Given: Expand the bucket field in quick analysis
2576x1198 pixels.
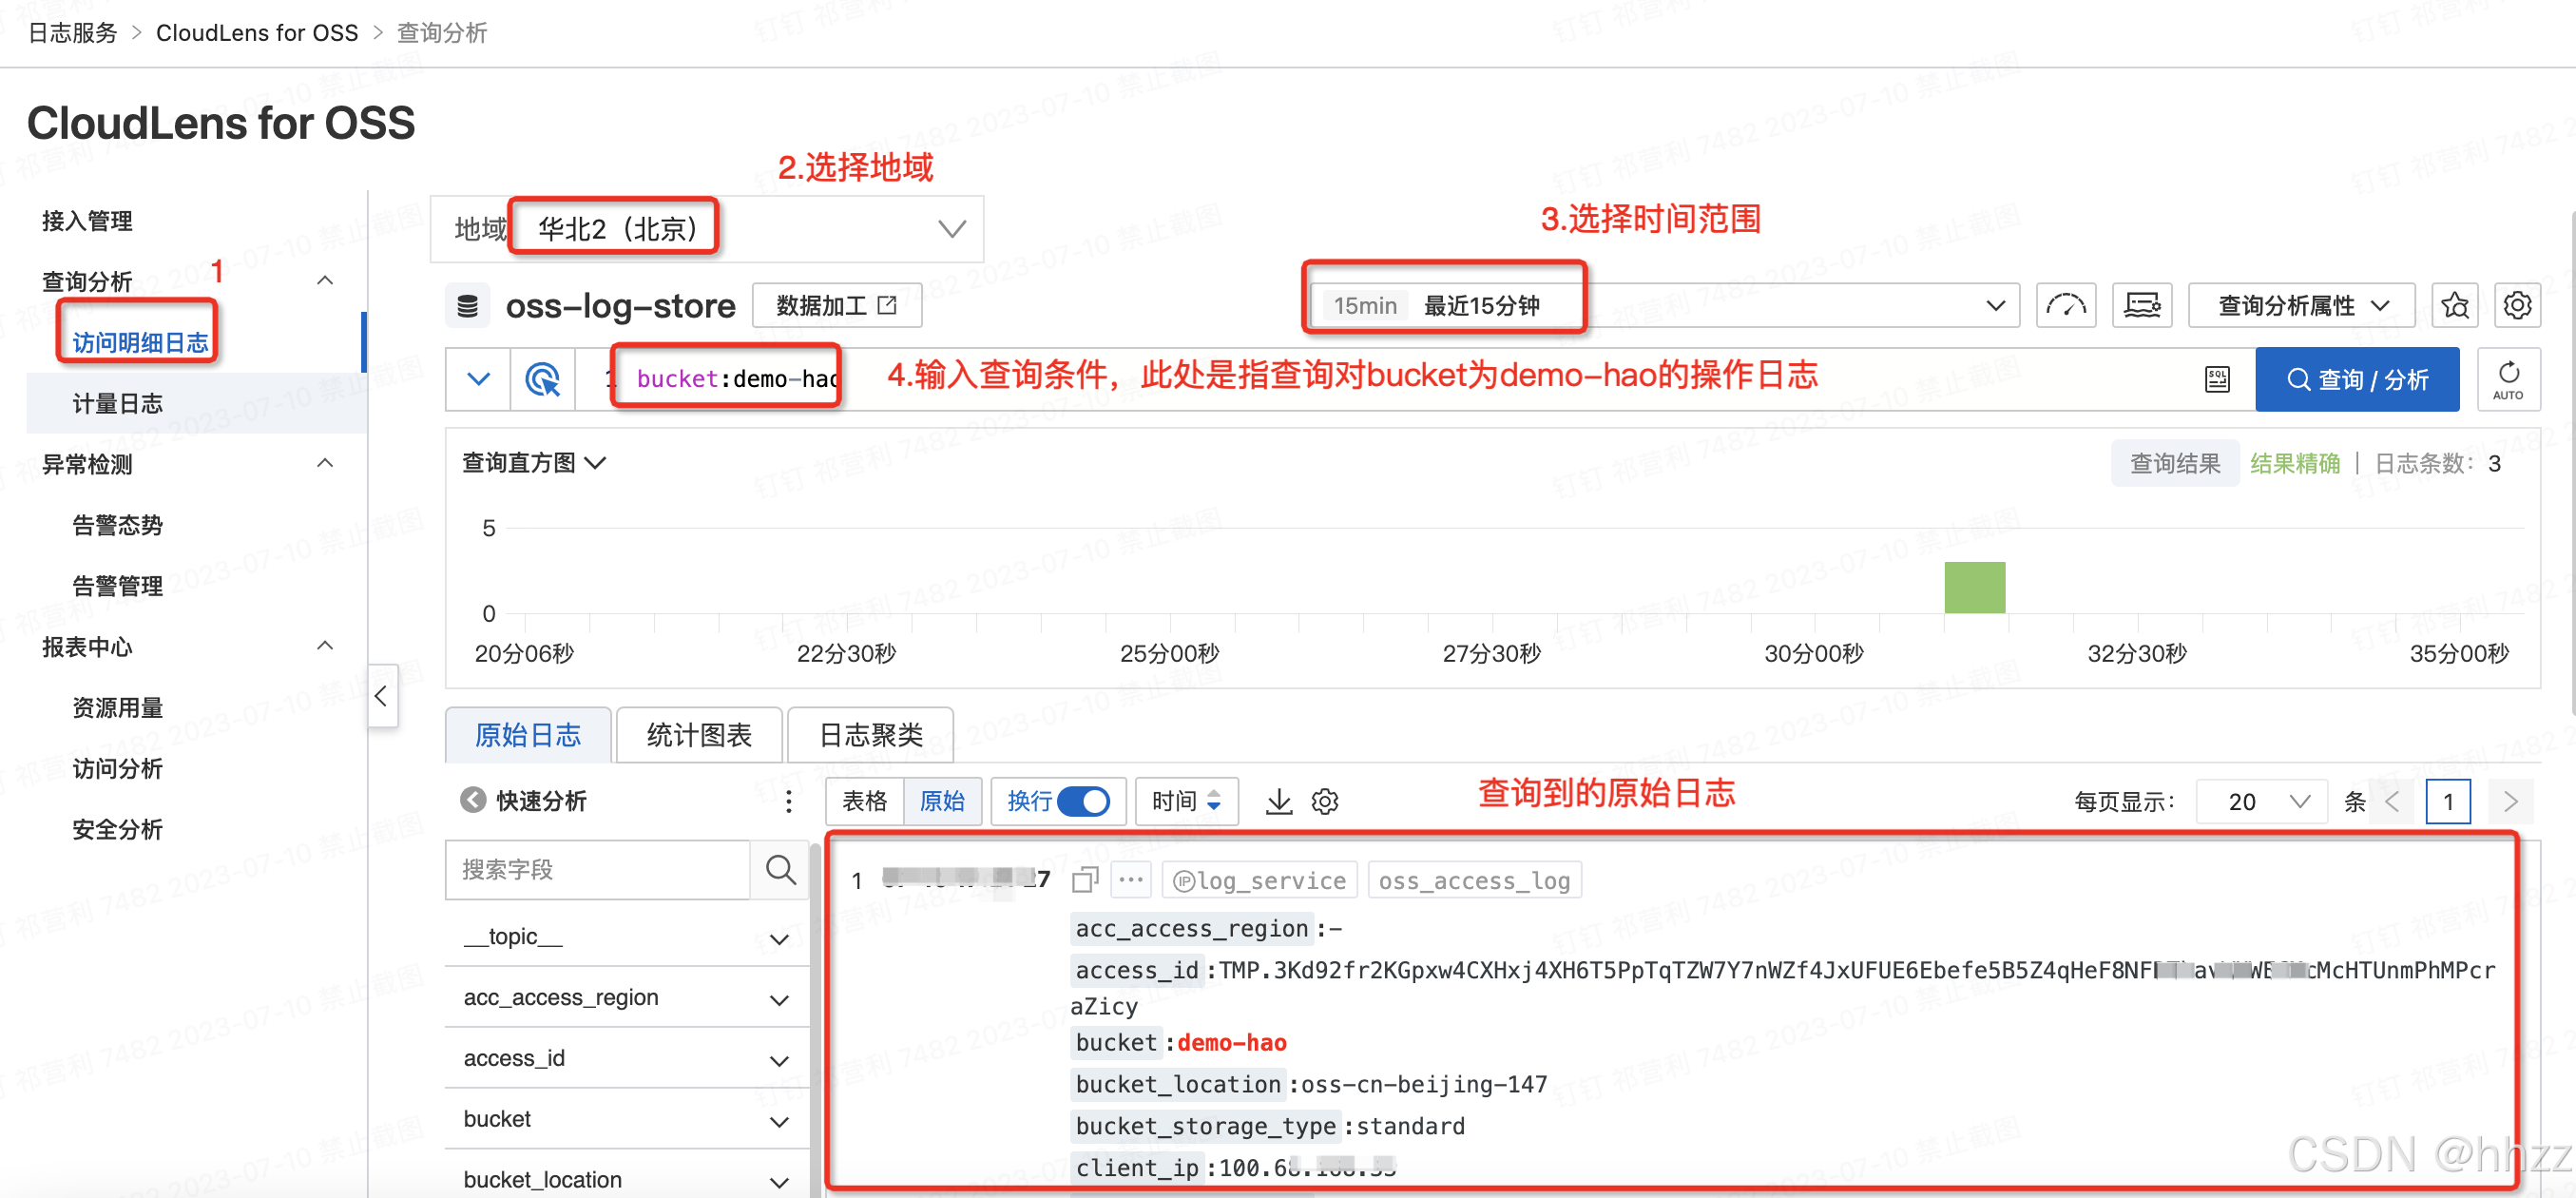Looking at the screenshot, I should 779,1121.
